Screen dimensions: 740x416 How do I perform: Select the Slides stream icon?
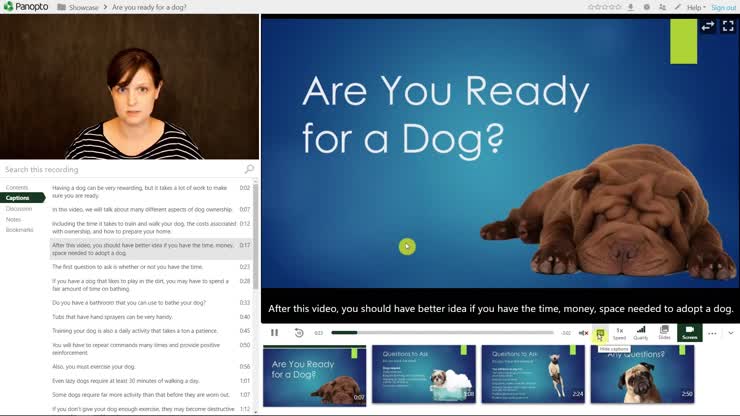point(664,333)
